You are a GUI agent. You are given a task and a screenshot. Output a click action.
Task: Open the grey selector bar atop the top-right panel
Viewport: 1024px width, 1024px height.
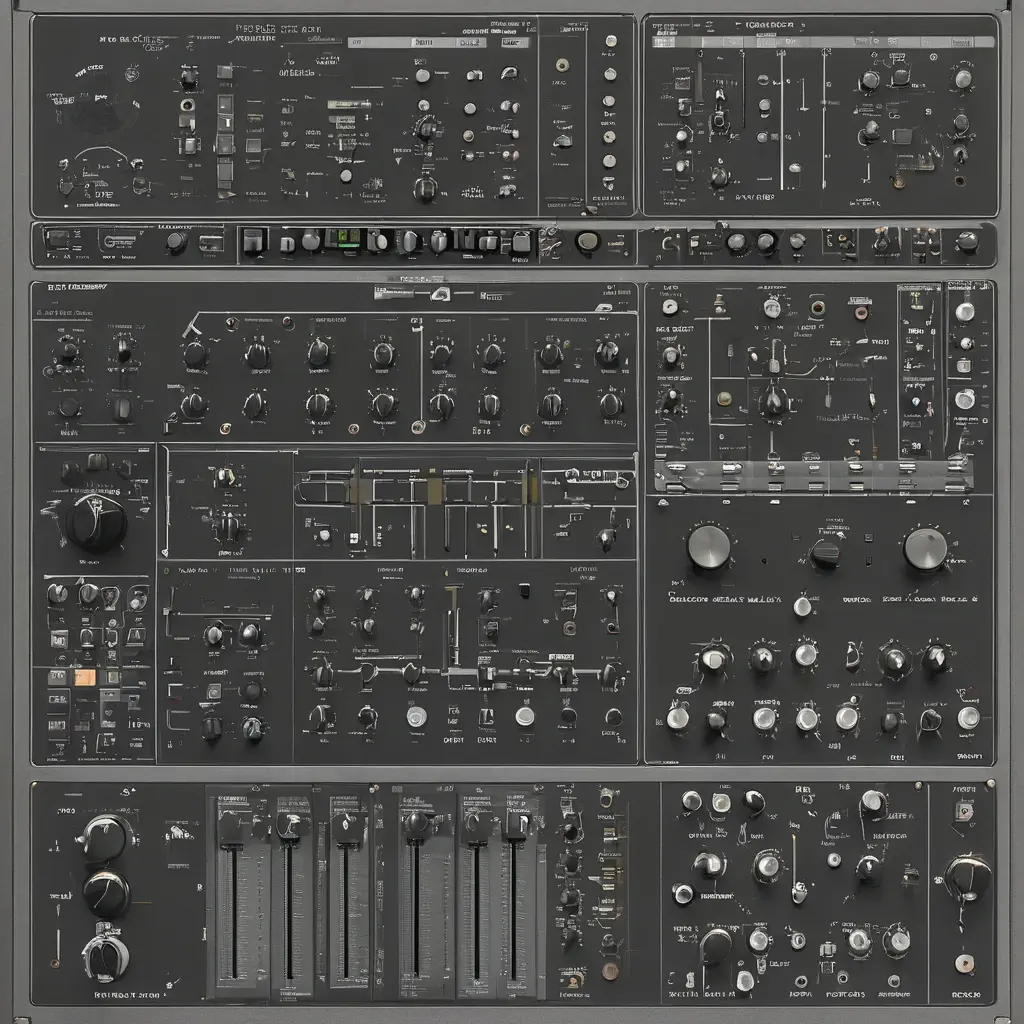click(823, 42)
